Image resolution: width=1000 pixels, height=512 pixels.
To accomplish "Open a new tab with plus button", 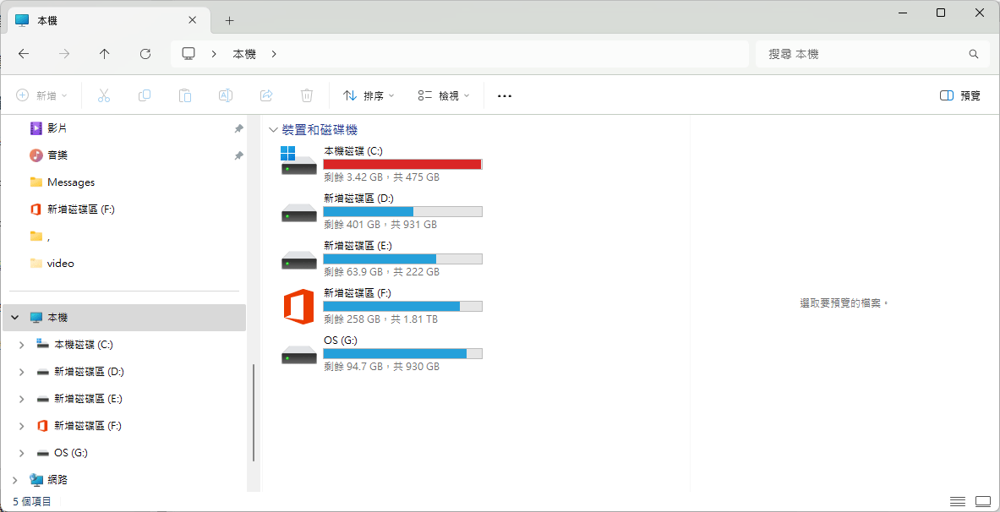I will 229,20.
